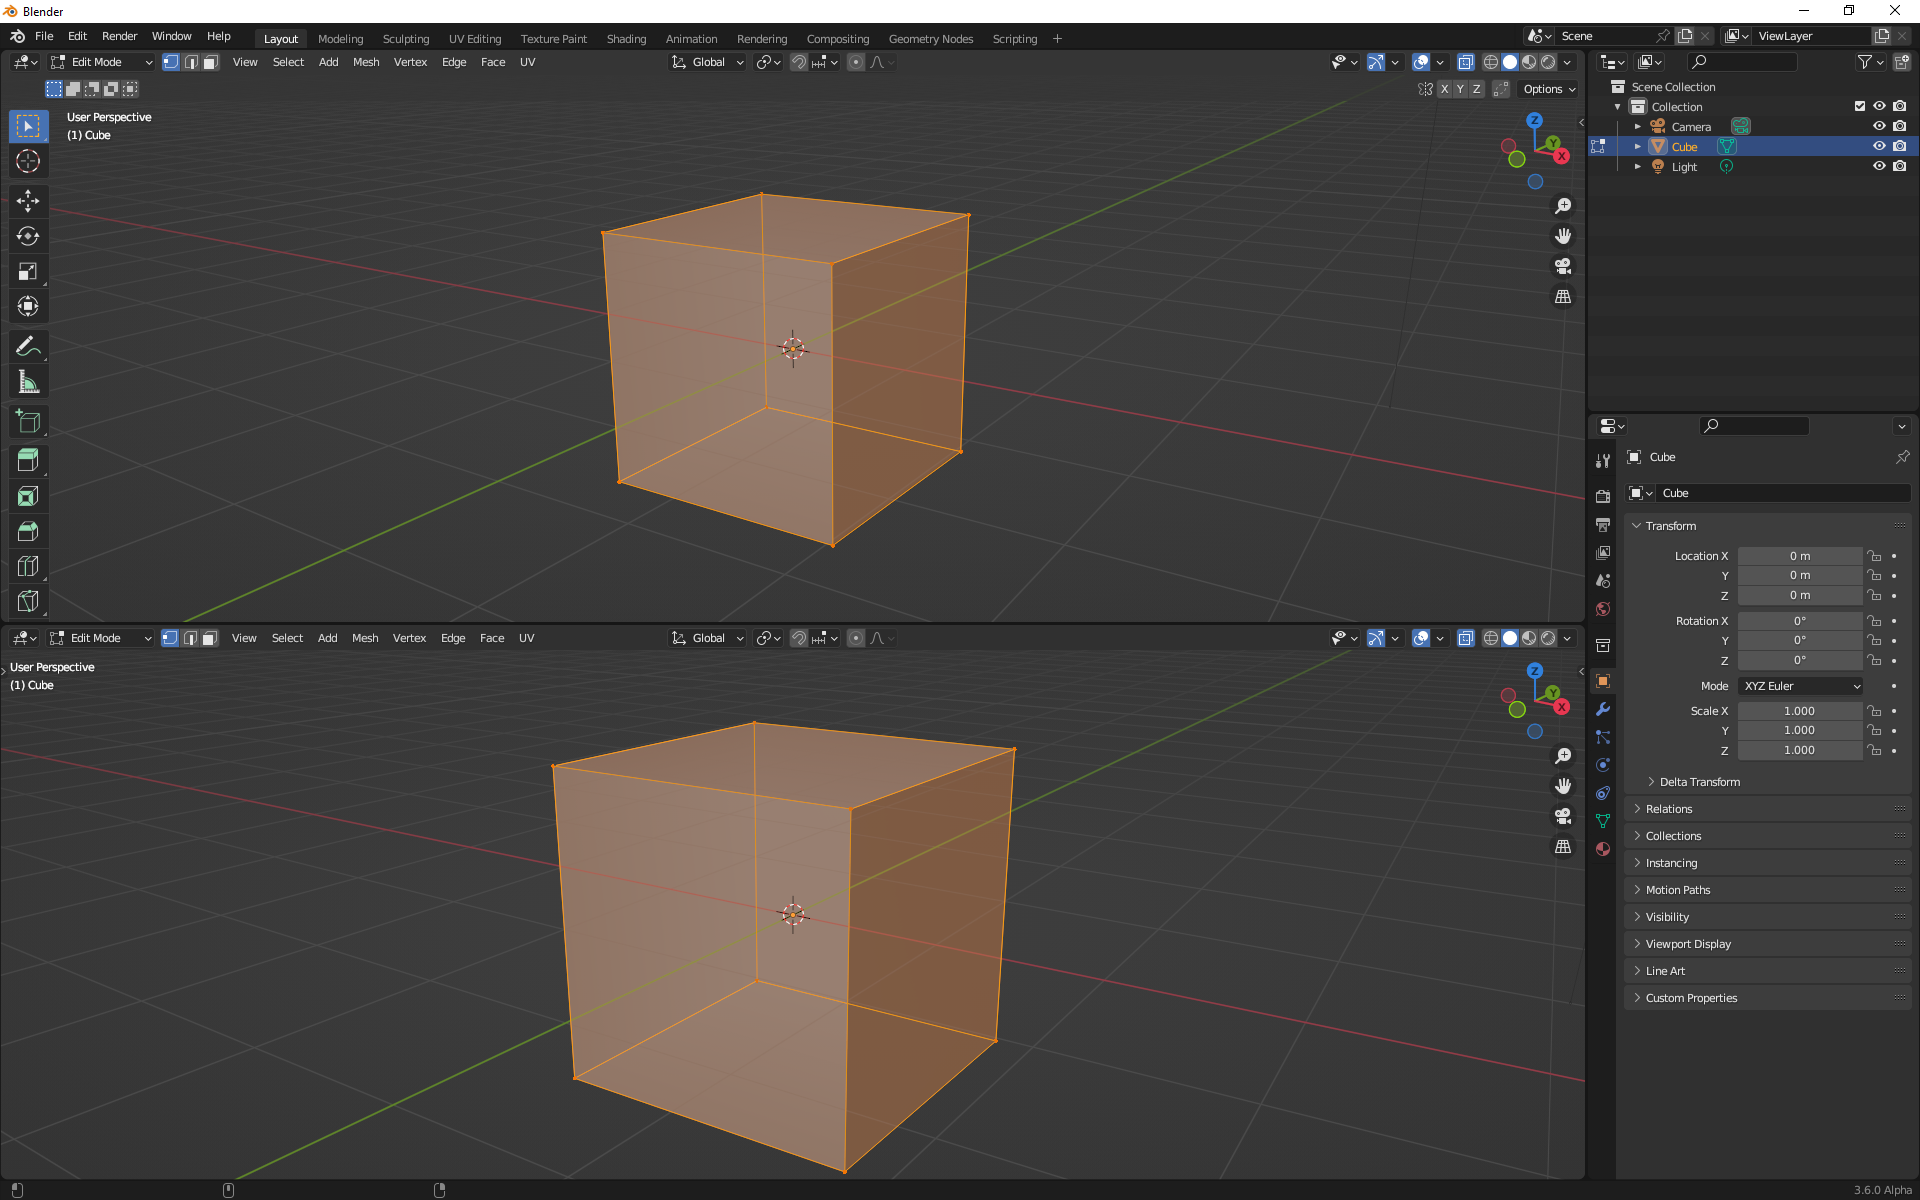
Task: Select the Loop Cut tool
Action: [28, 566]
